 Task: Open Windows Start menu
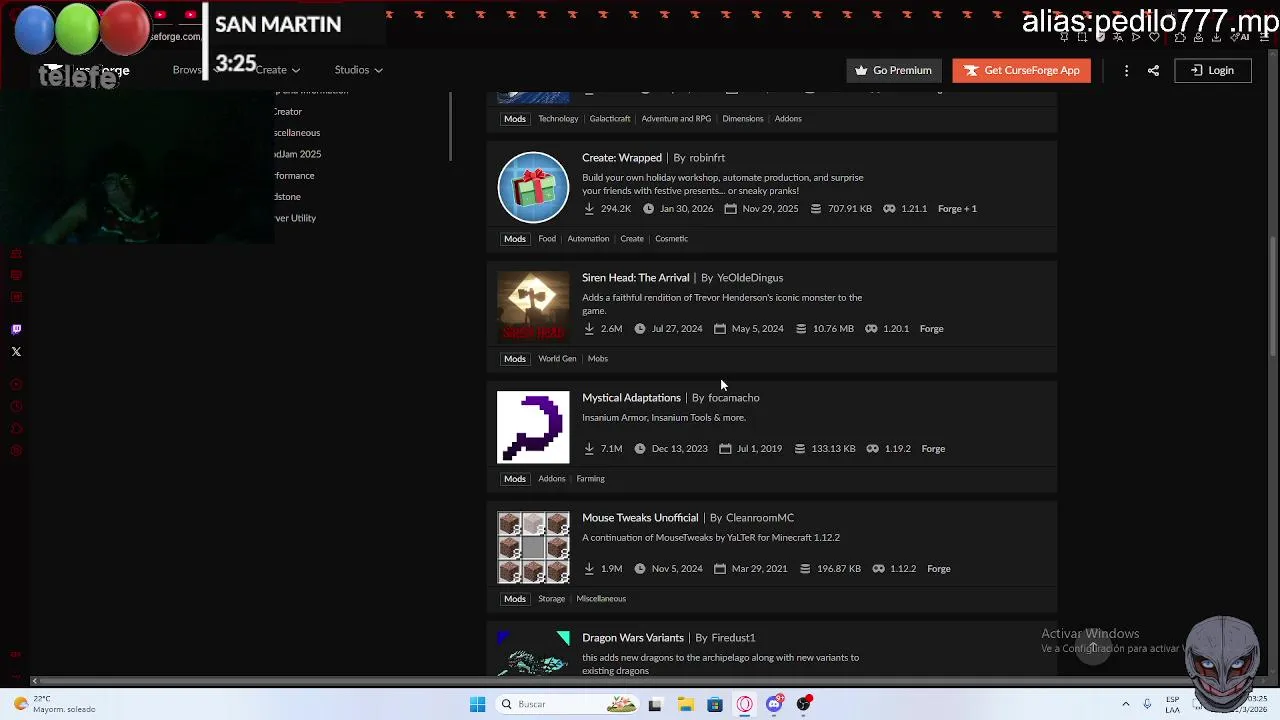[x=477, y=704]
